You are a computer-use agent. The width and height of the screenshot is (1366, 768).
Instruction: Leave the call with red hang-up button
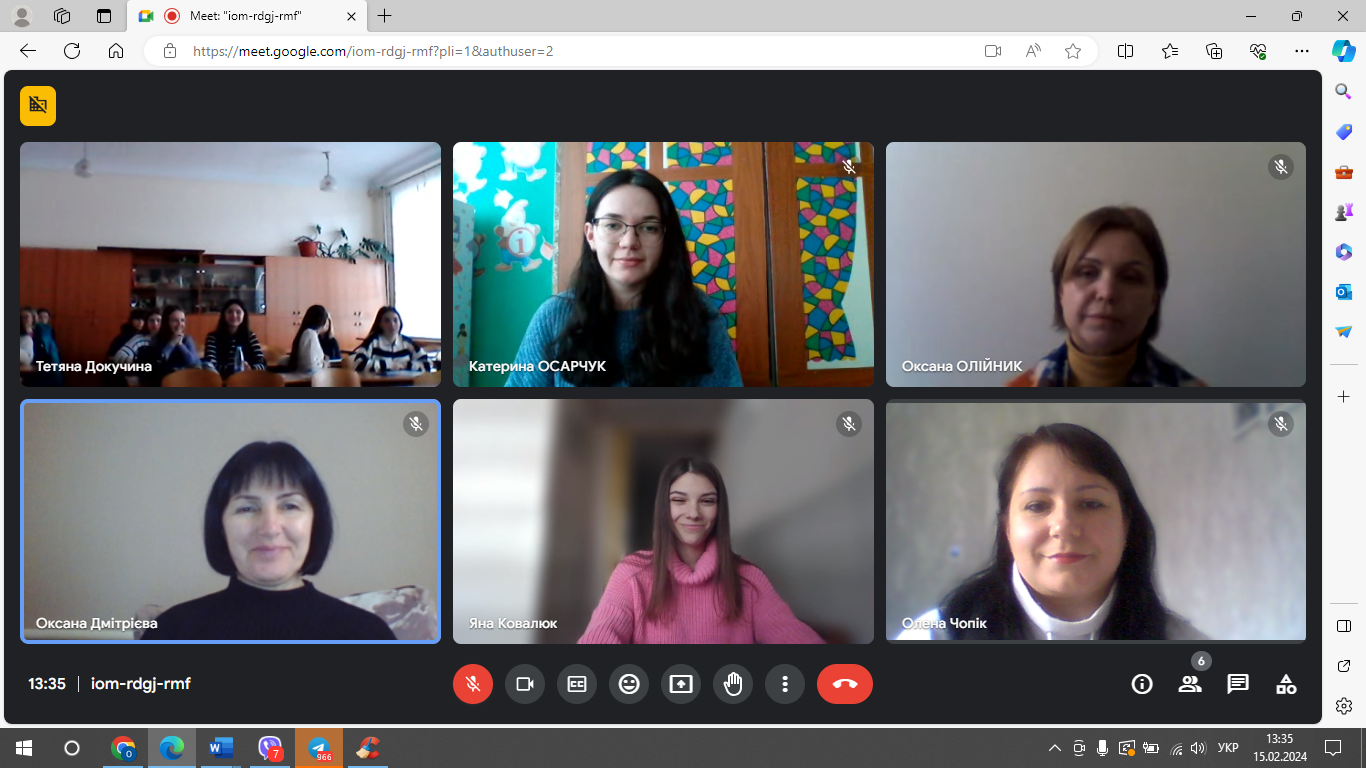pyautogui.click(x=845, y=684)
